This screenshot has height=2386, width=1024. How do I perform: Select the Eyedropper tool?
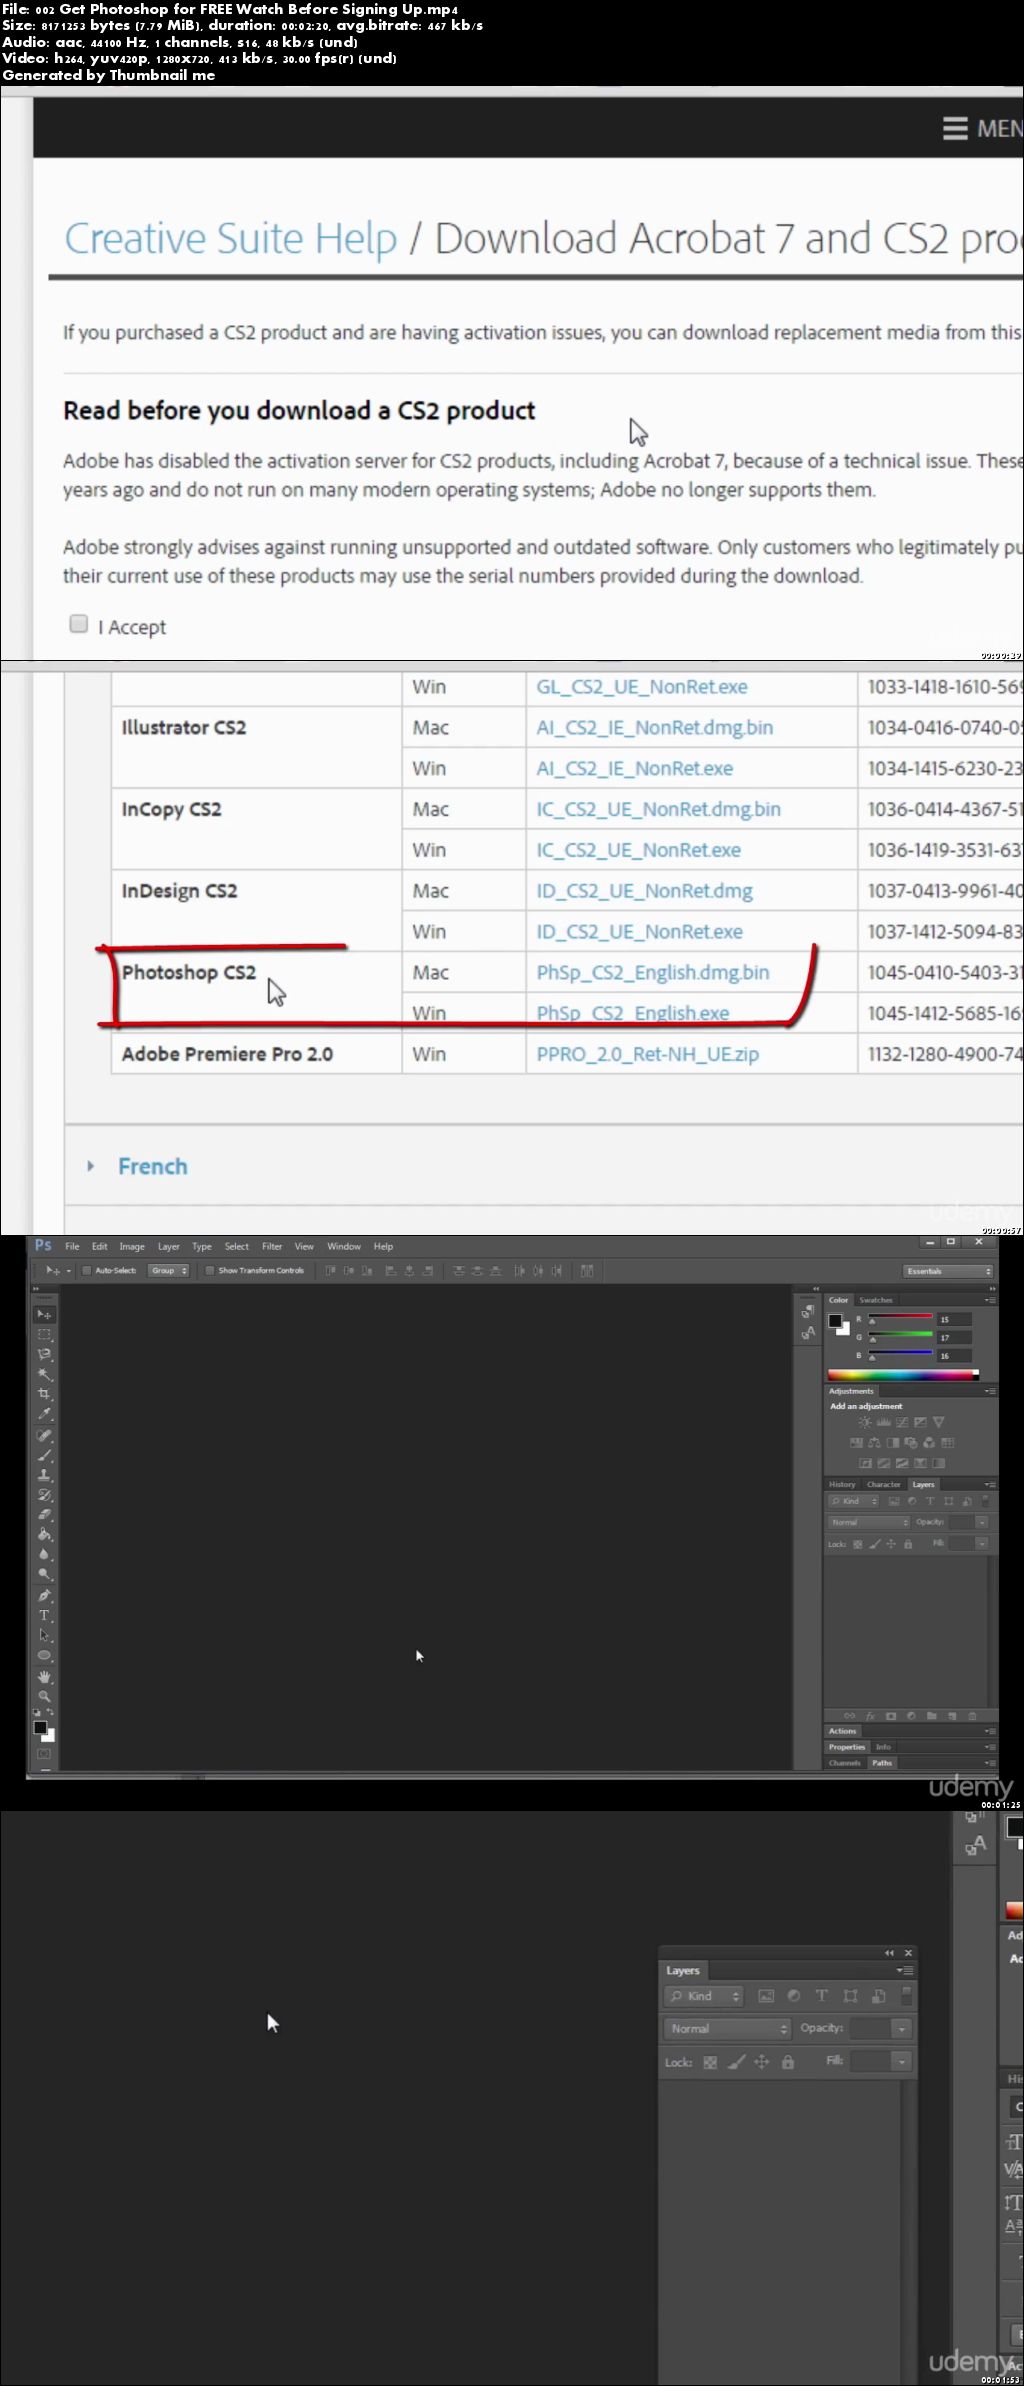point(44,1414)
